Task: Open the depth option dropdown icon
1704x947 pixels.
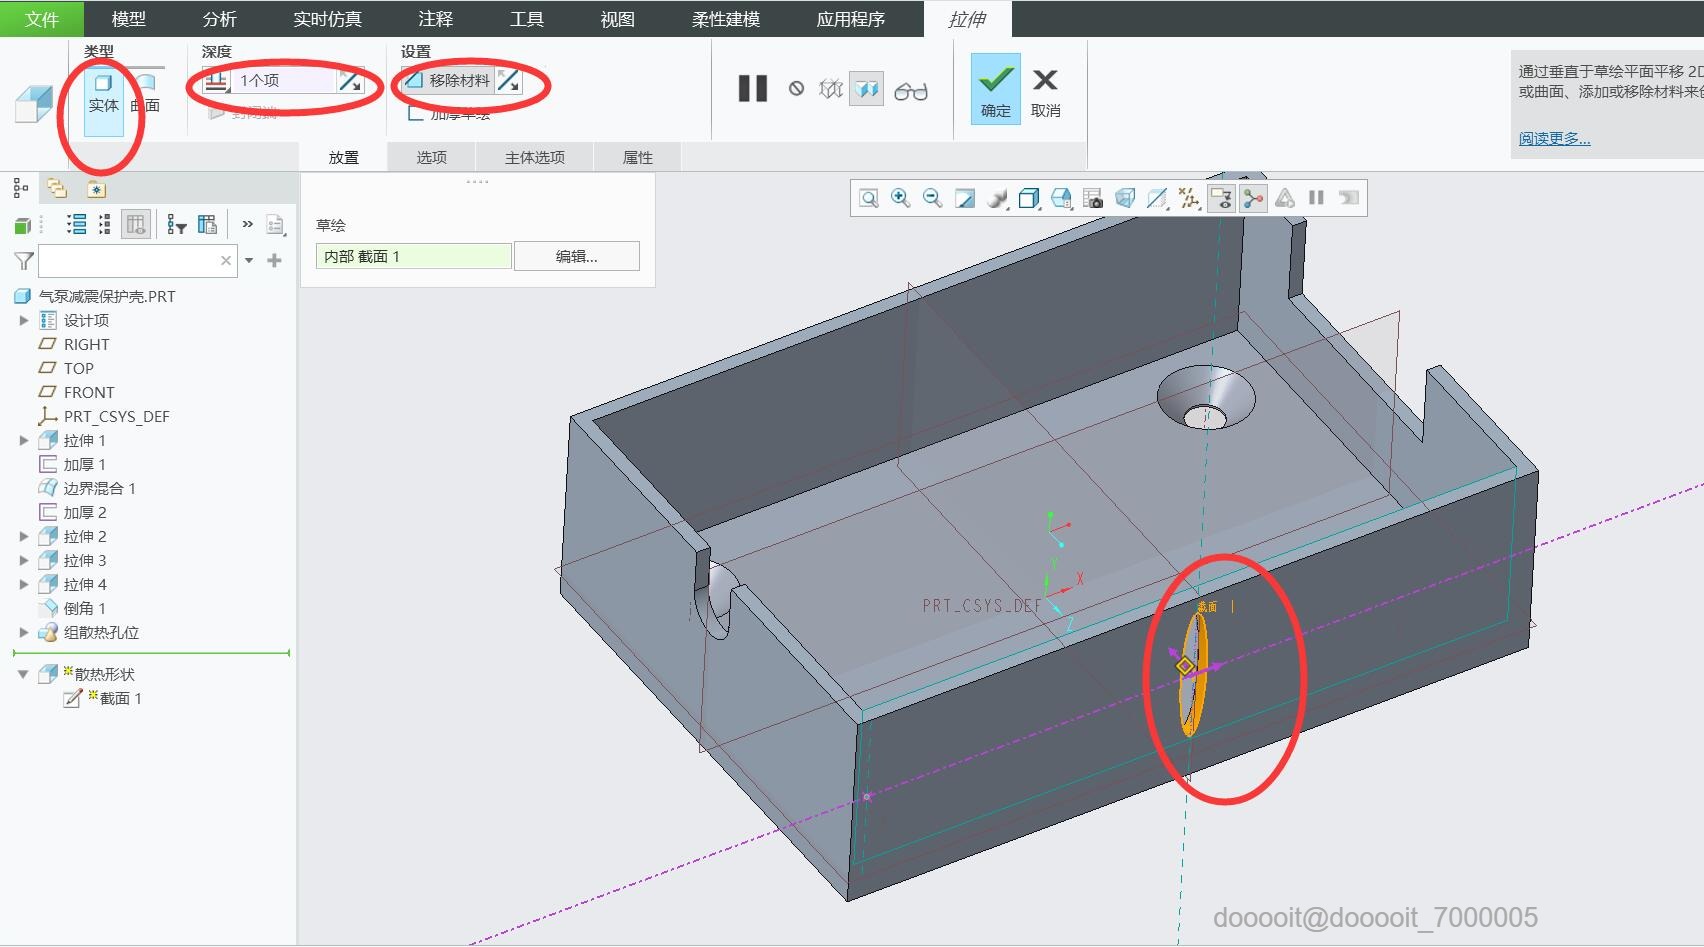Action: pyautogui.click(x=216, y=81)
